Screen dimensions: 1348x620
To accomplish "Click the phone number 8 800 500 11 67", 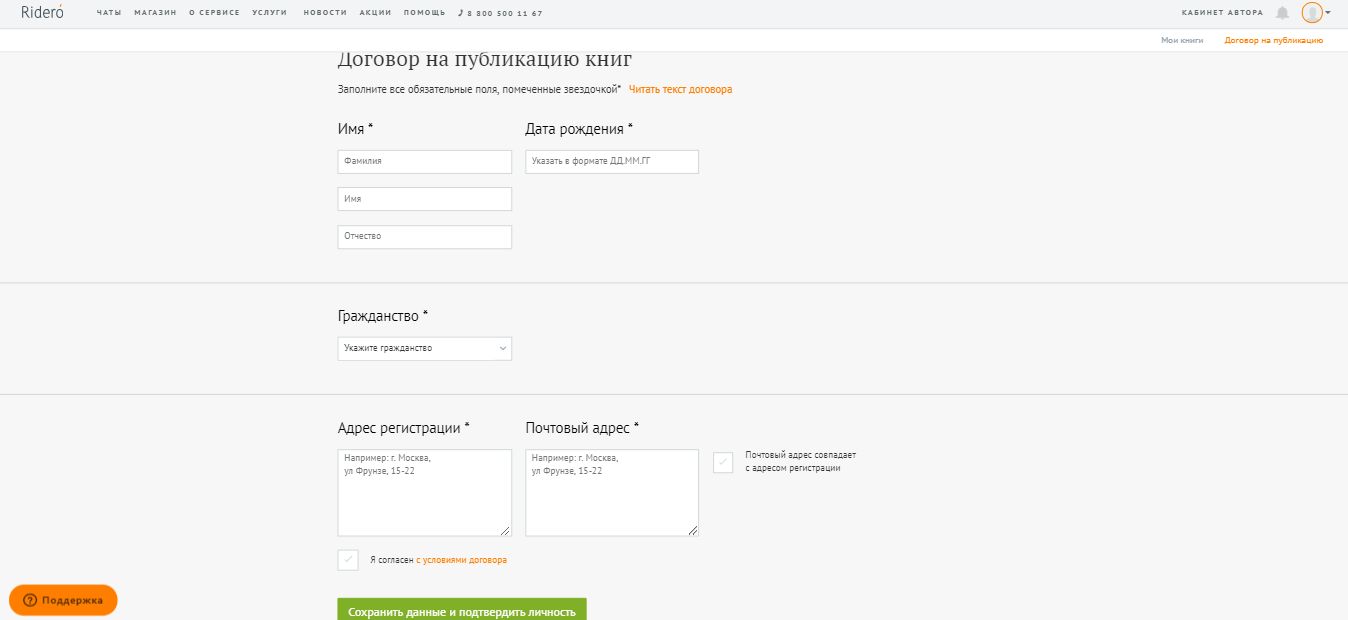I will point(504,13).
